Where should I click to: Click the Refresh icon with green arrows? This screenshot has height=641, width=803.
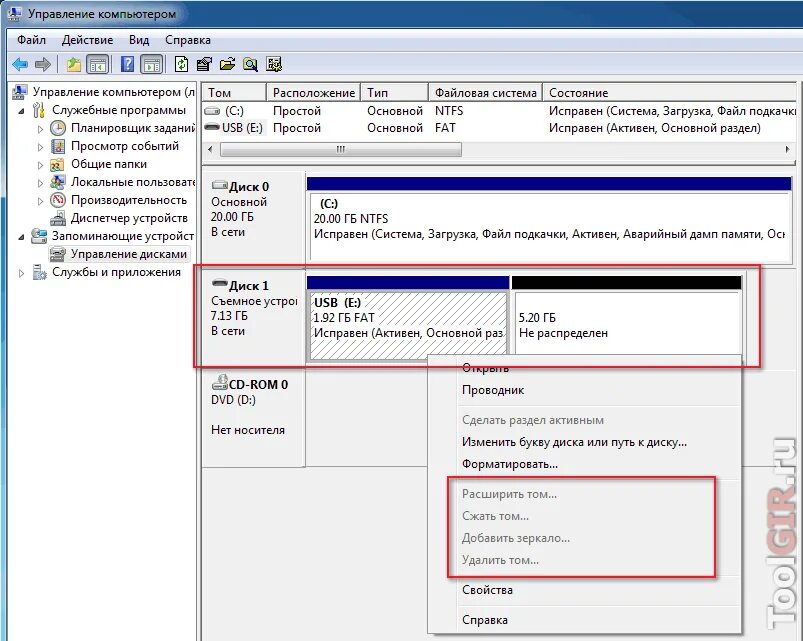pos(181,65)
